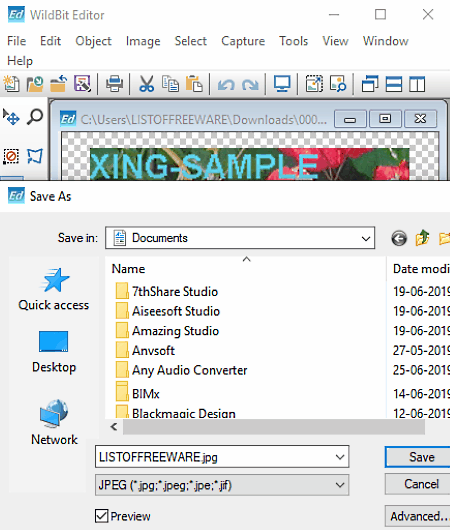Click the horizontal scrollbar left arrow
This screenshot has height=530, width=450.
[x=114, y=427]
